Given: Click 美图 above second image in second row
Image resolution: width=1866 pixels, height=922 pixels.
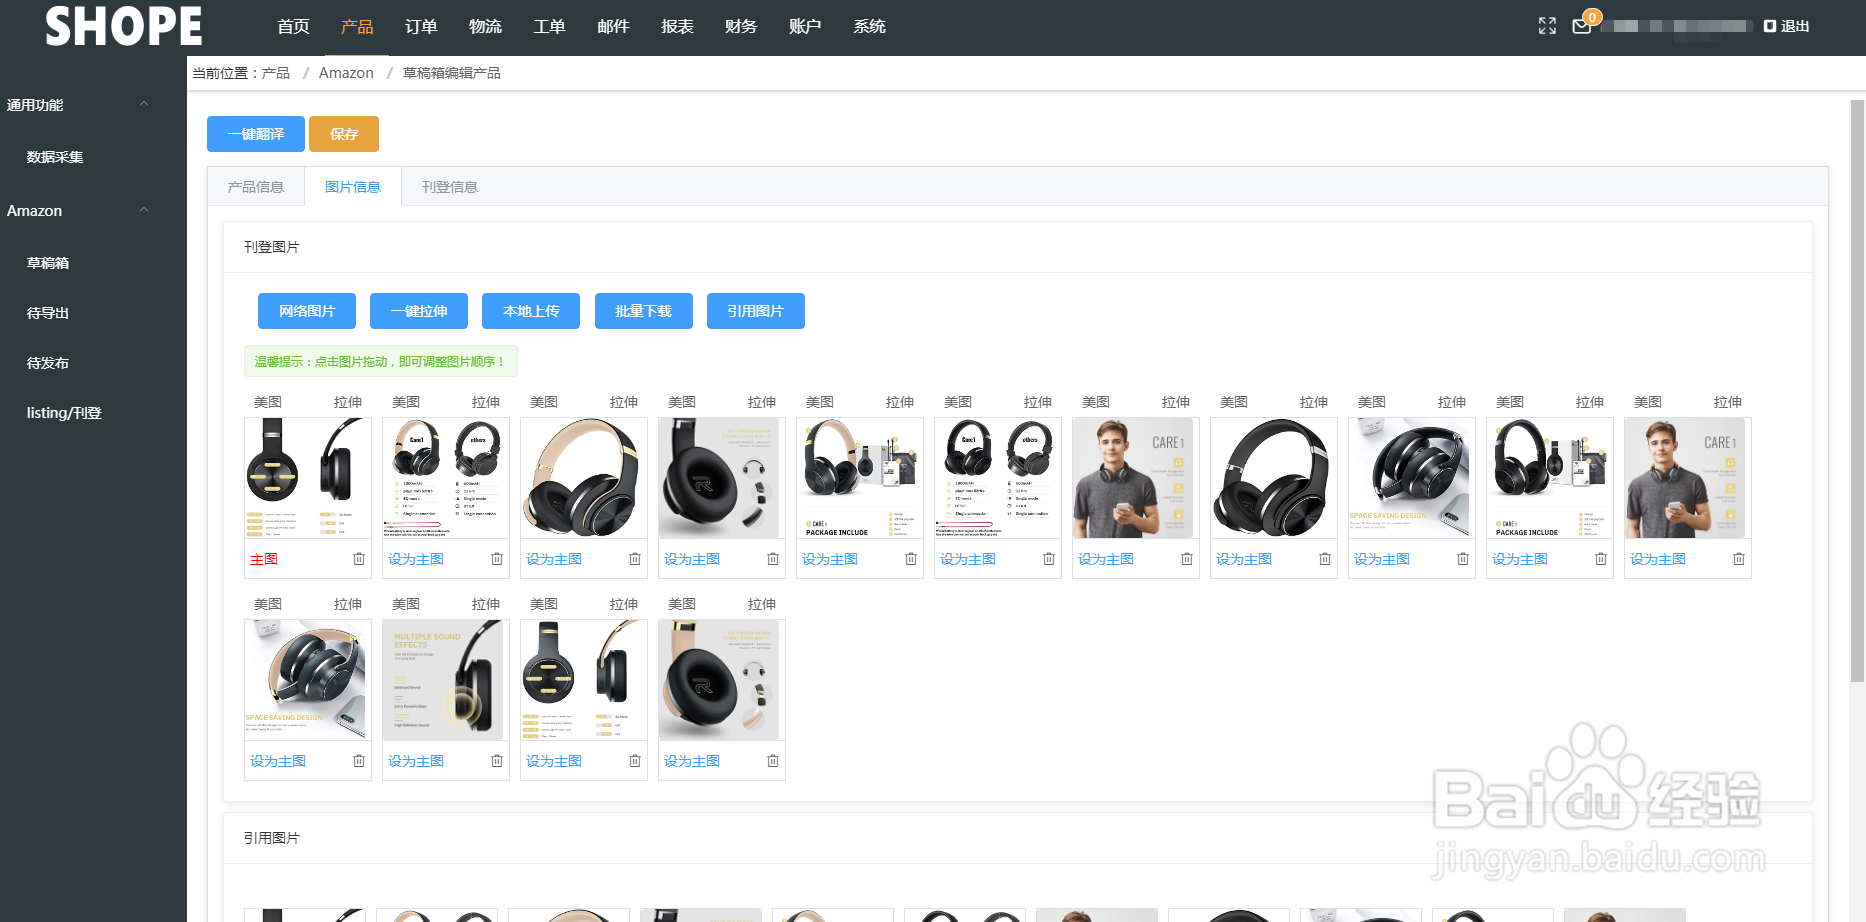Looking at the screenshot, I should (x=406, y=604).
